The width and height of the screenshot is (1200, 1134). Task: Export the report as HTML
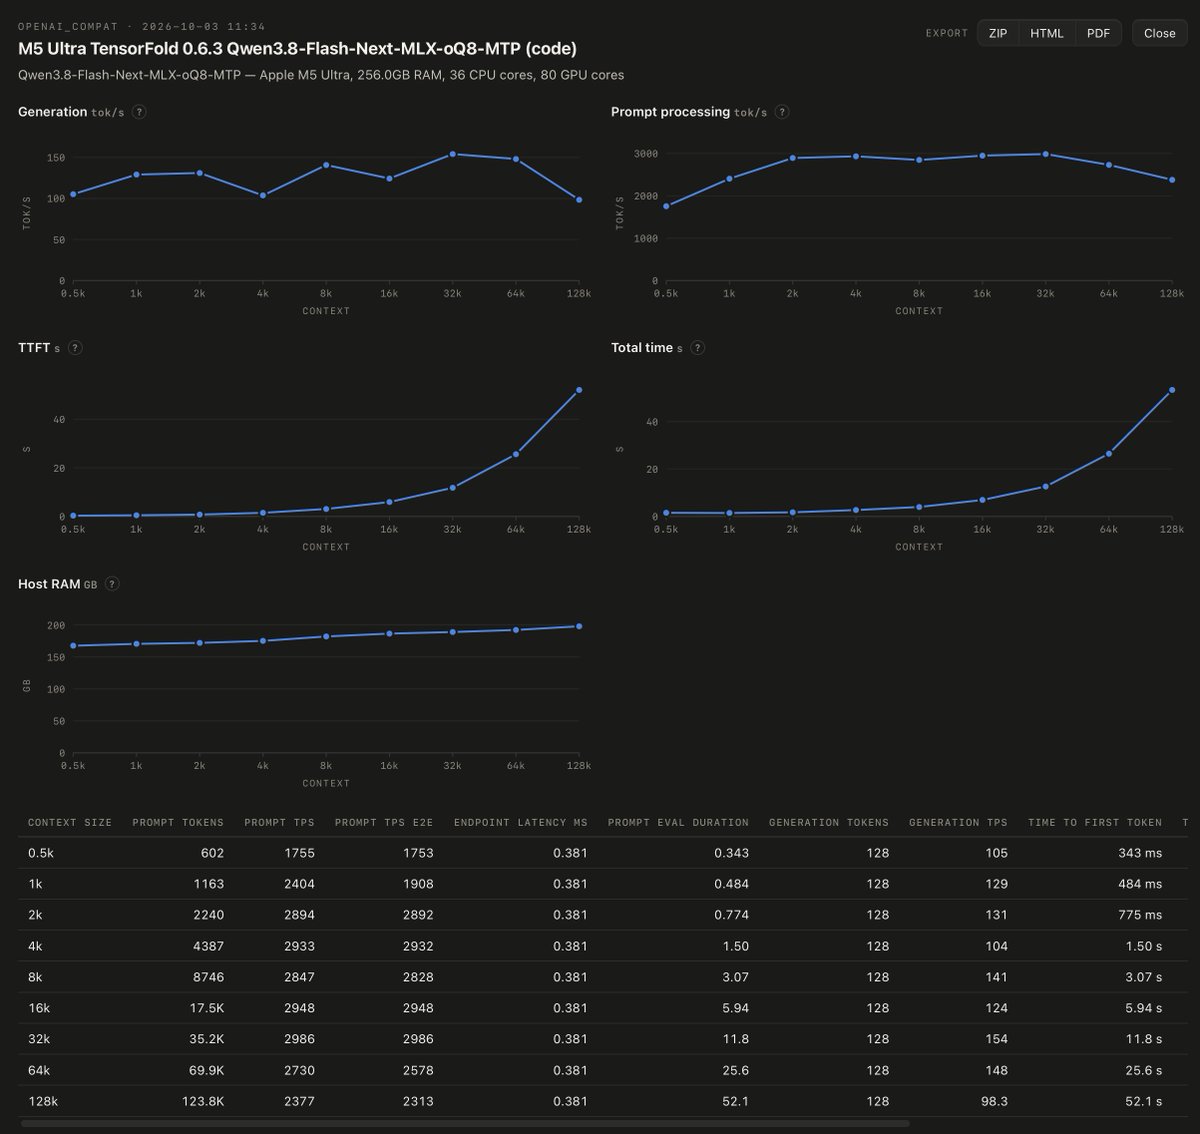[1047, 33]
